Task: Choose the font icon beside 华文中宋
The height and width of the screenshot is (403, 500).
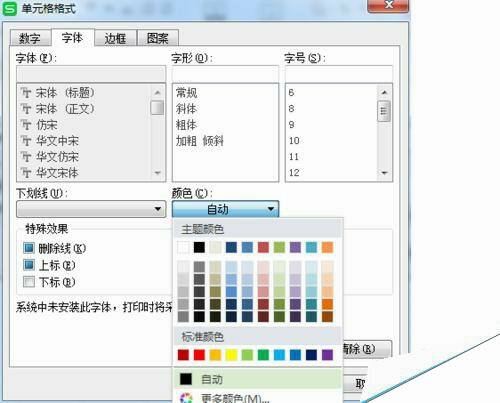Action: (x=26, y=141)
